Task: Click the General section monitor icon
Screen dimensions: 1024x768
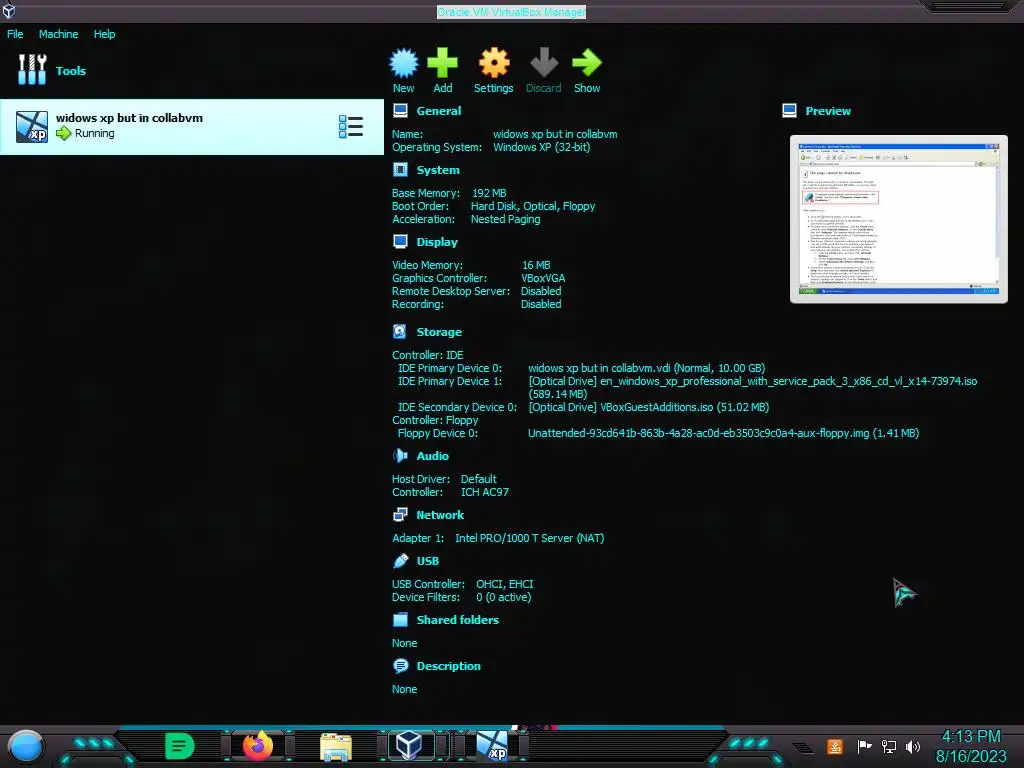Action: point(400,110)
